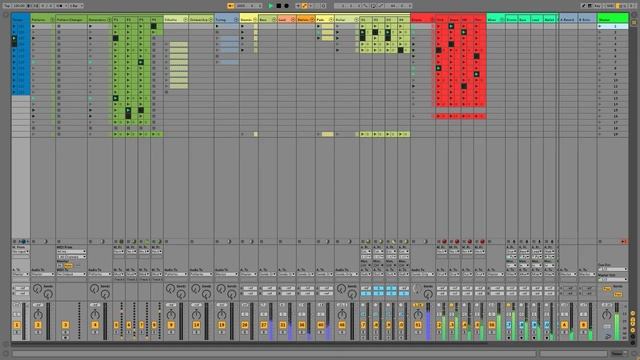Fold the teal Mixer group header arrow

point(502,20)
